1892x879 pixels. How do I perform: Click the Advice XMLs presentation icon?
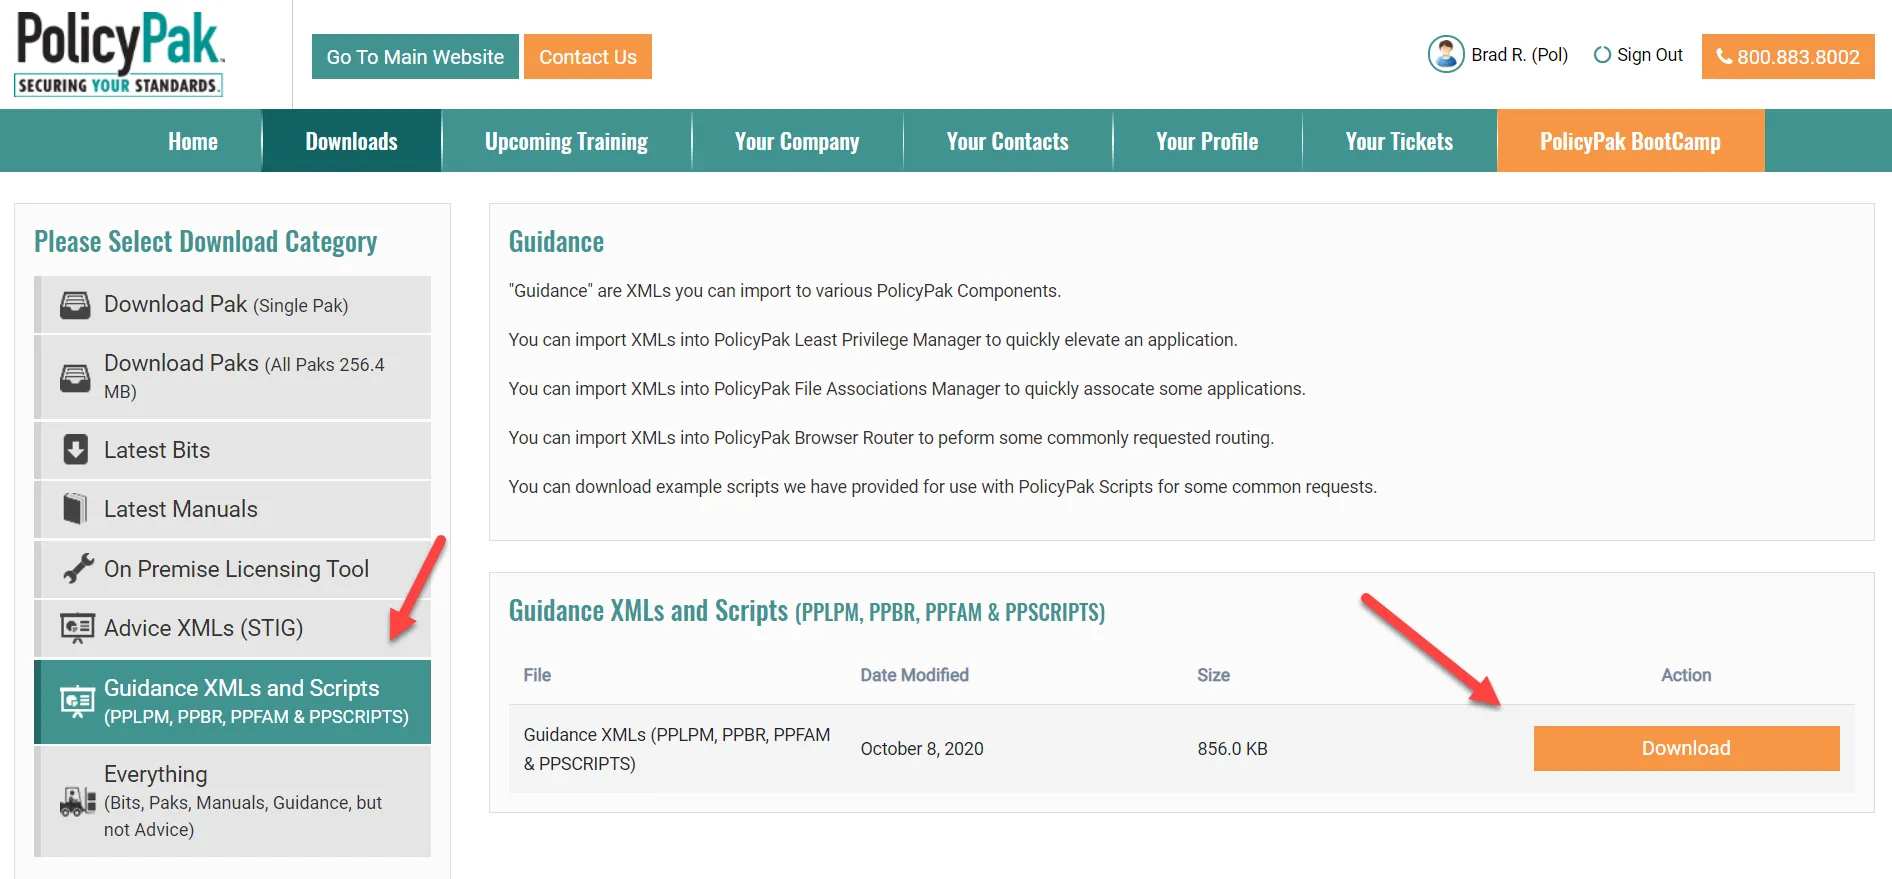77,628
